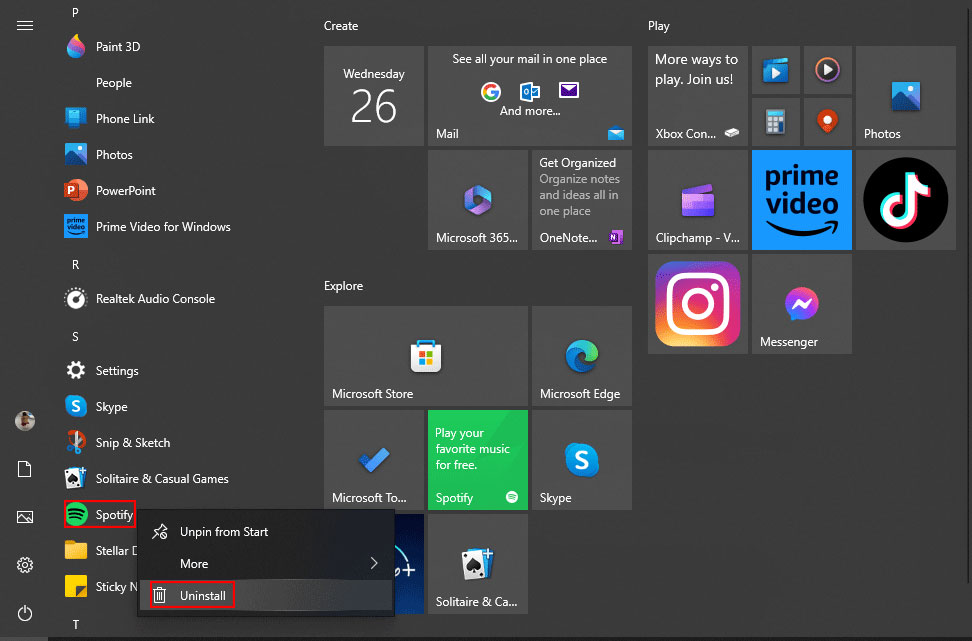Click the Create group heading
The image size is (972, 641).
coord(341,26)
